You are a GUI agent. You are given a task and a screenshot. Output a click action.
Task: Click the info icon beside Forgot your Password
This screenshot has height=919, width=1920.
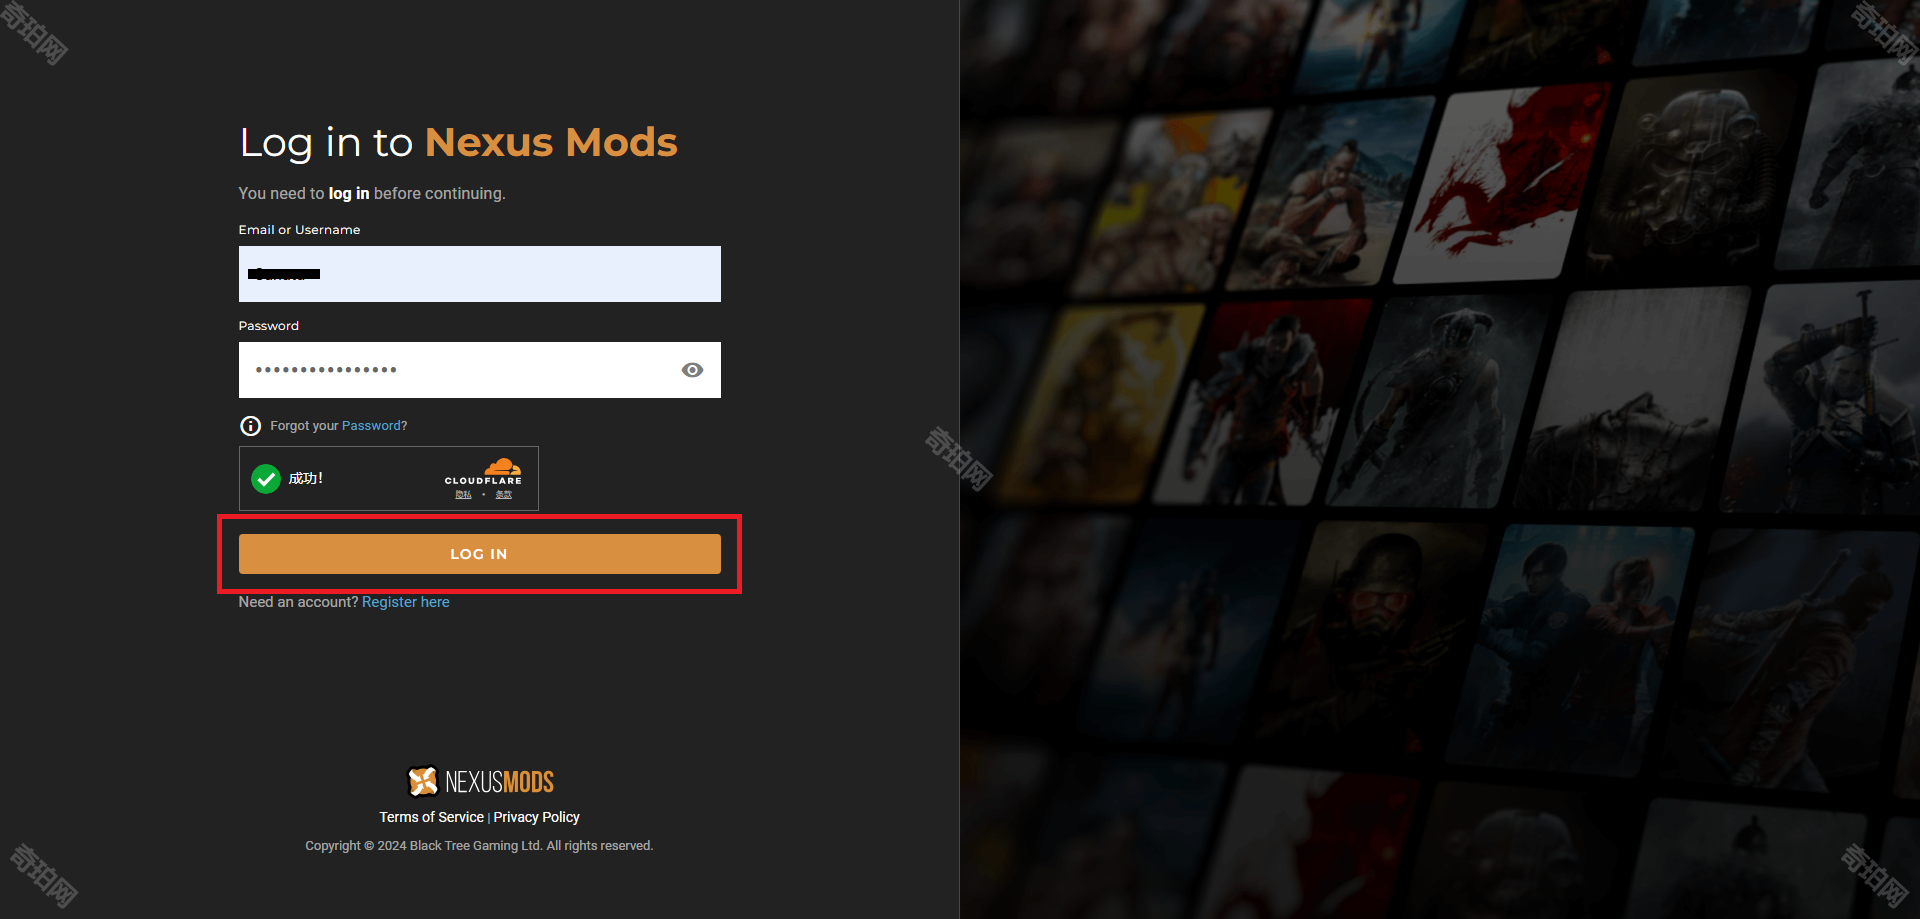click(x=251, y=426)
